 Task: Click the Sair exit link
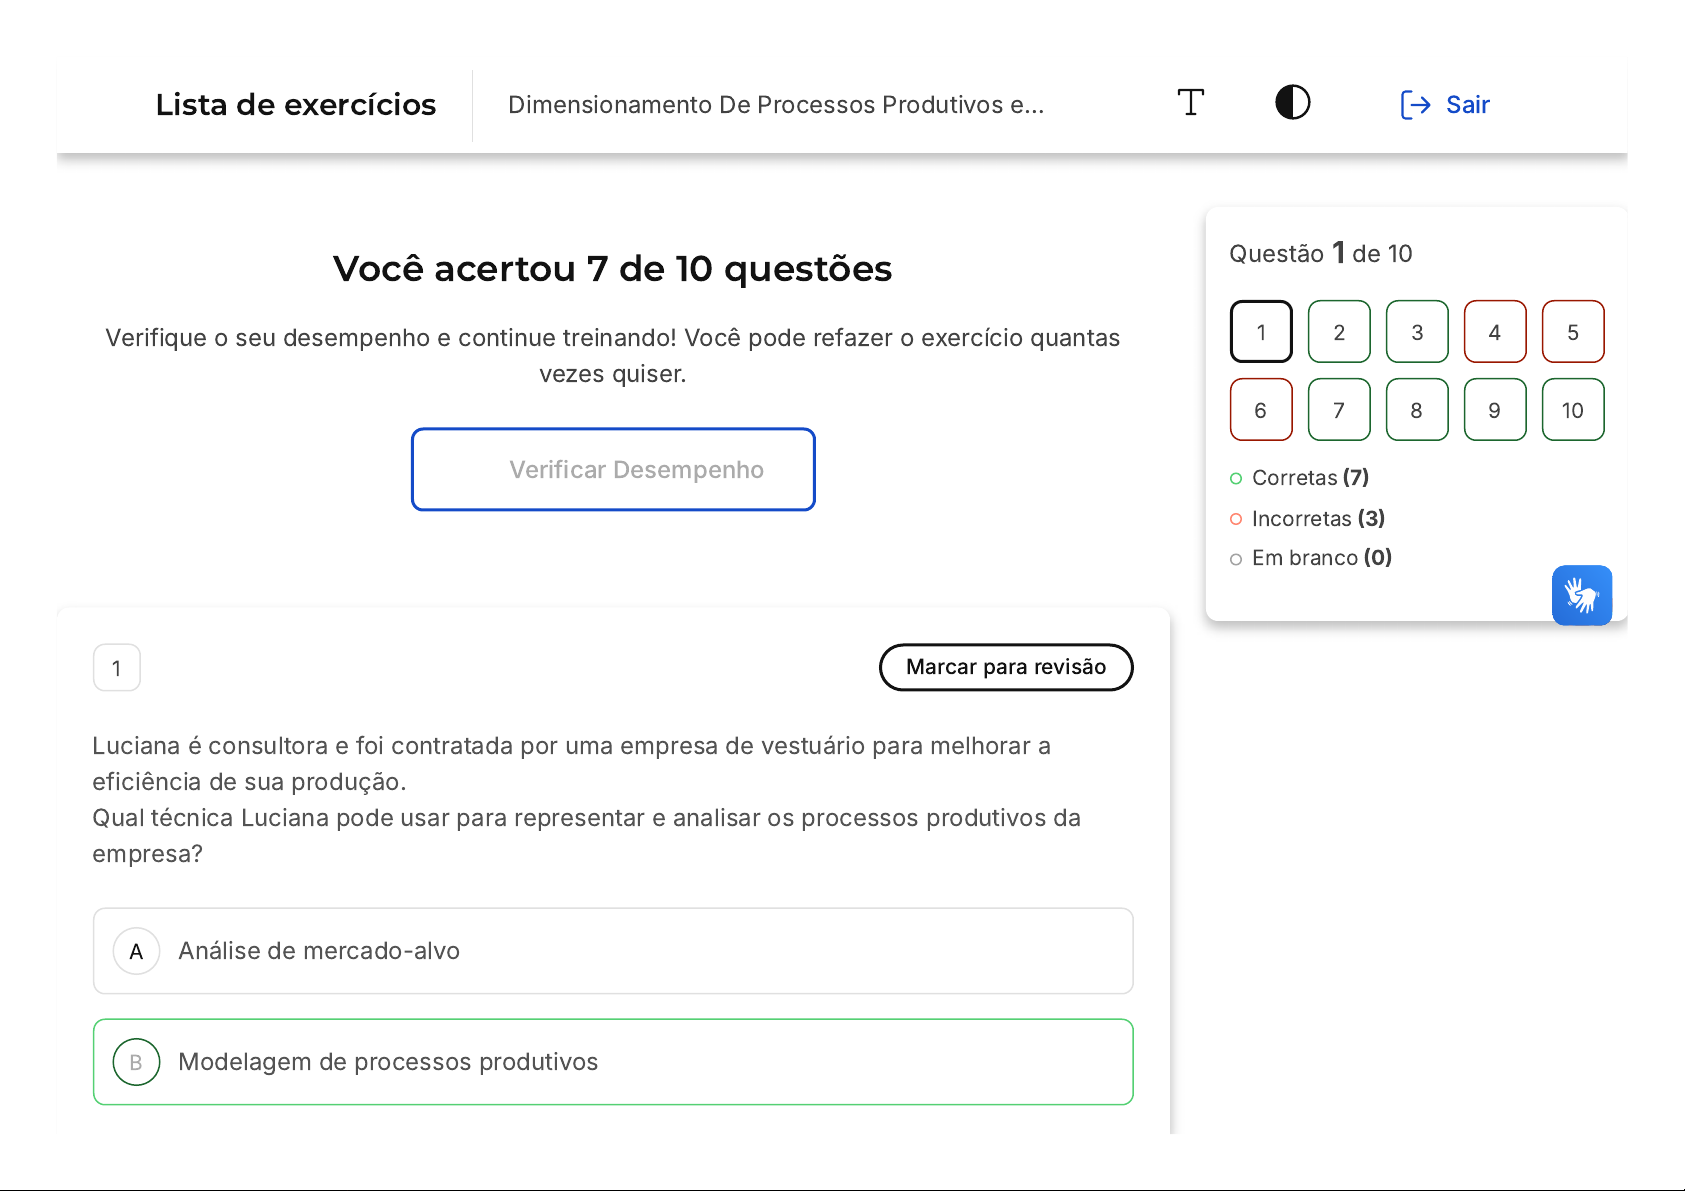tap(1446, 105)
